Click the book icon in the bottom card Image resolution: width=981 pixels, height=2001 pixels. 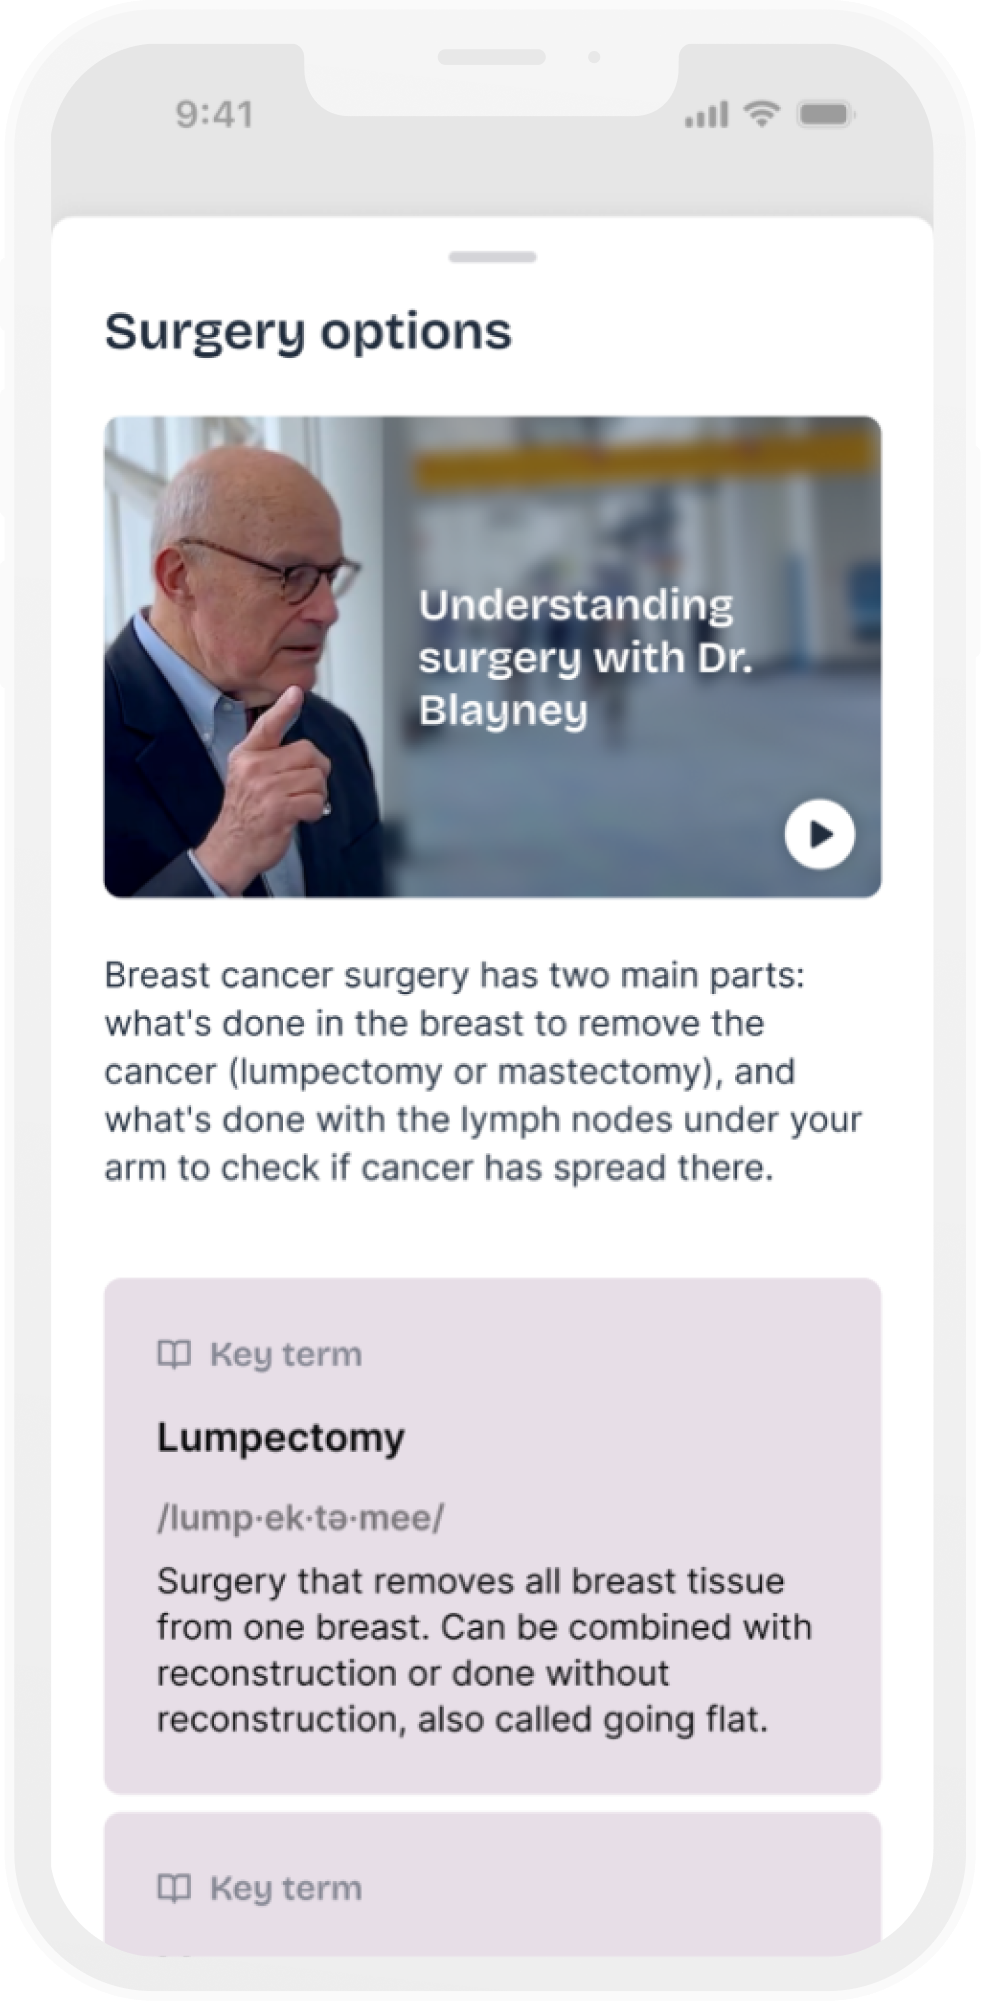click(174, 1888)
